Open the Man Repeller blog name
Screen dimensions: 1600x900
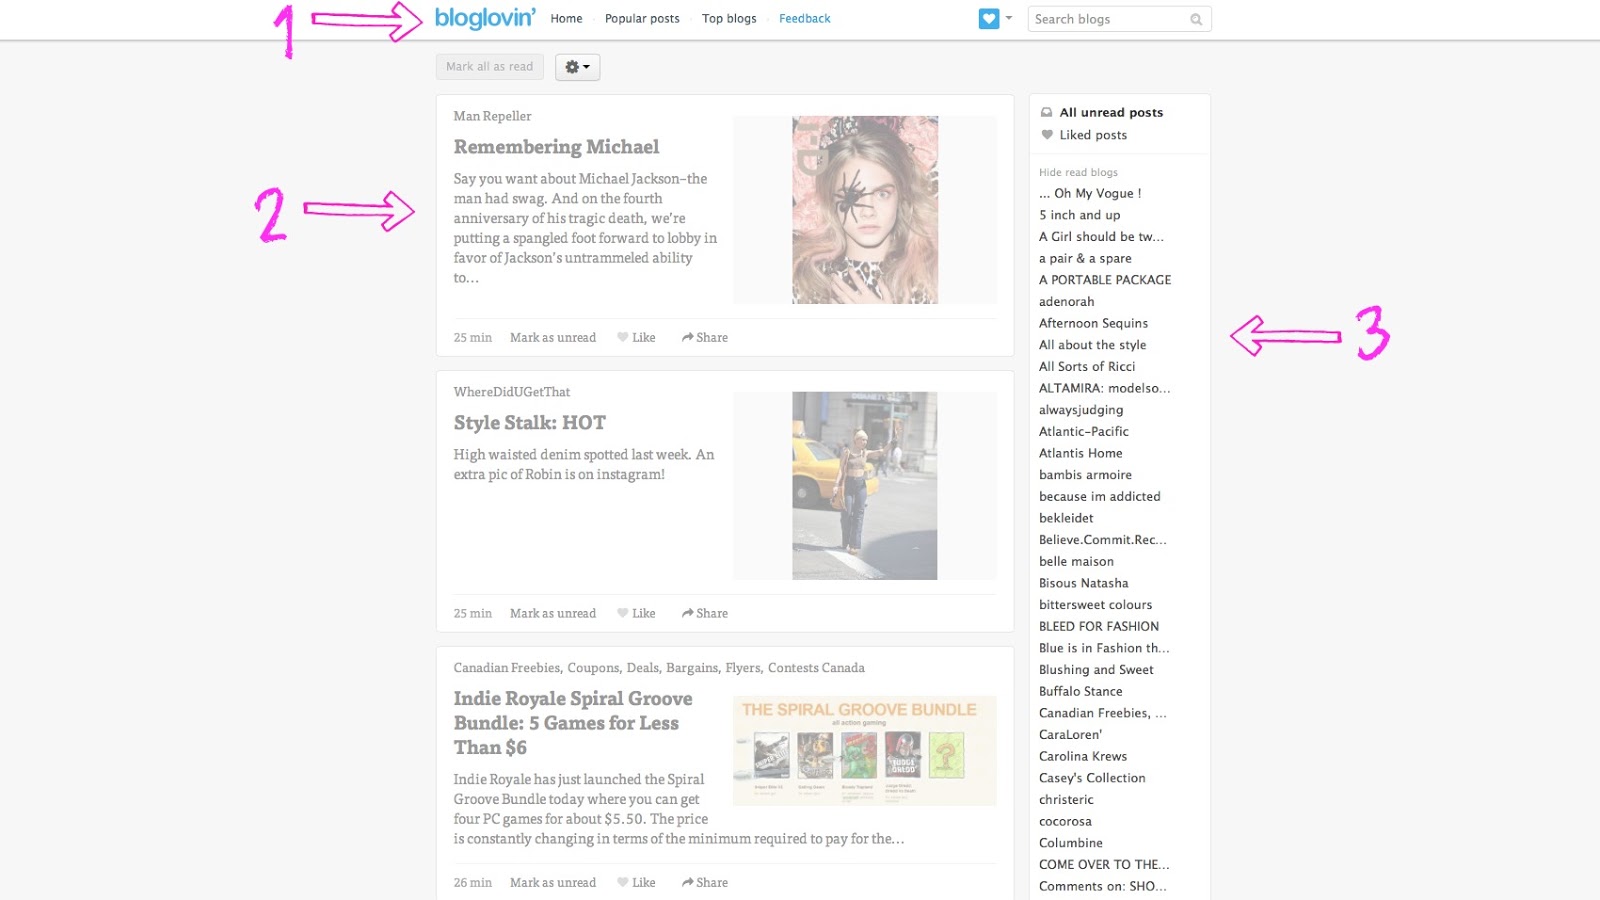(492, 116)
